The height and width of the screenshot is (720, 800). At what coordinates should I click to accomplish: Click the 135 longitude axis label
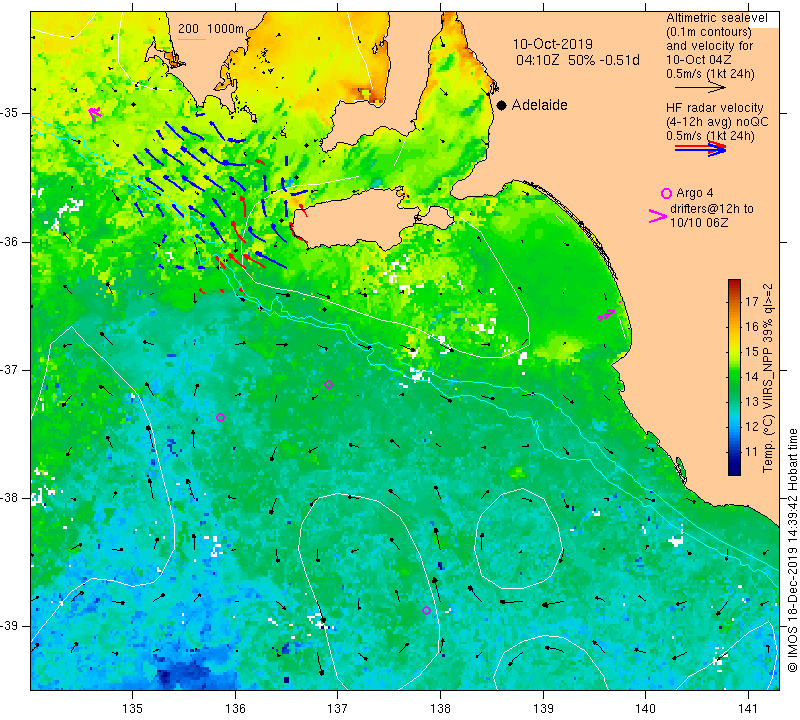pos(133,709)
